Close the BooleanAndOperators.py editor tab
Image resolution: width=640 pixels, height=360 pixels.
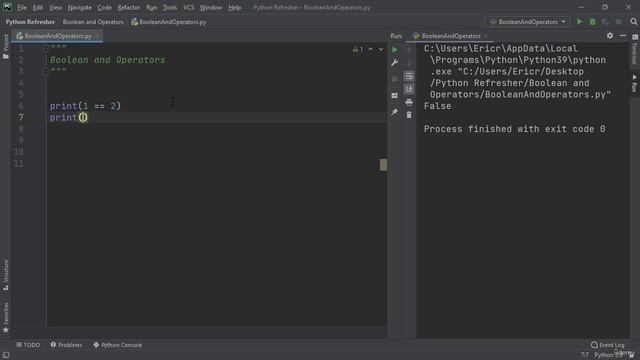[97, 36]
